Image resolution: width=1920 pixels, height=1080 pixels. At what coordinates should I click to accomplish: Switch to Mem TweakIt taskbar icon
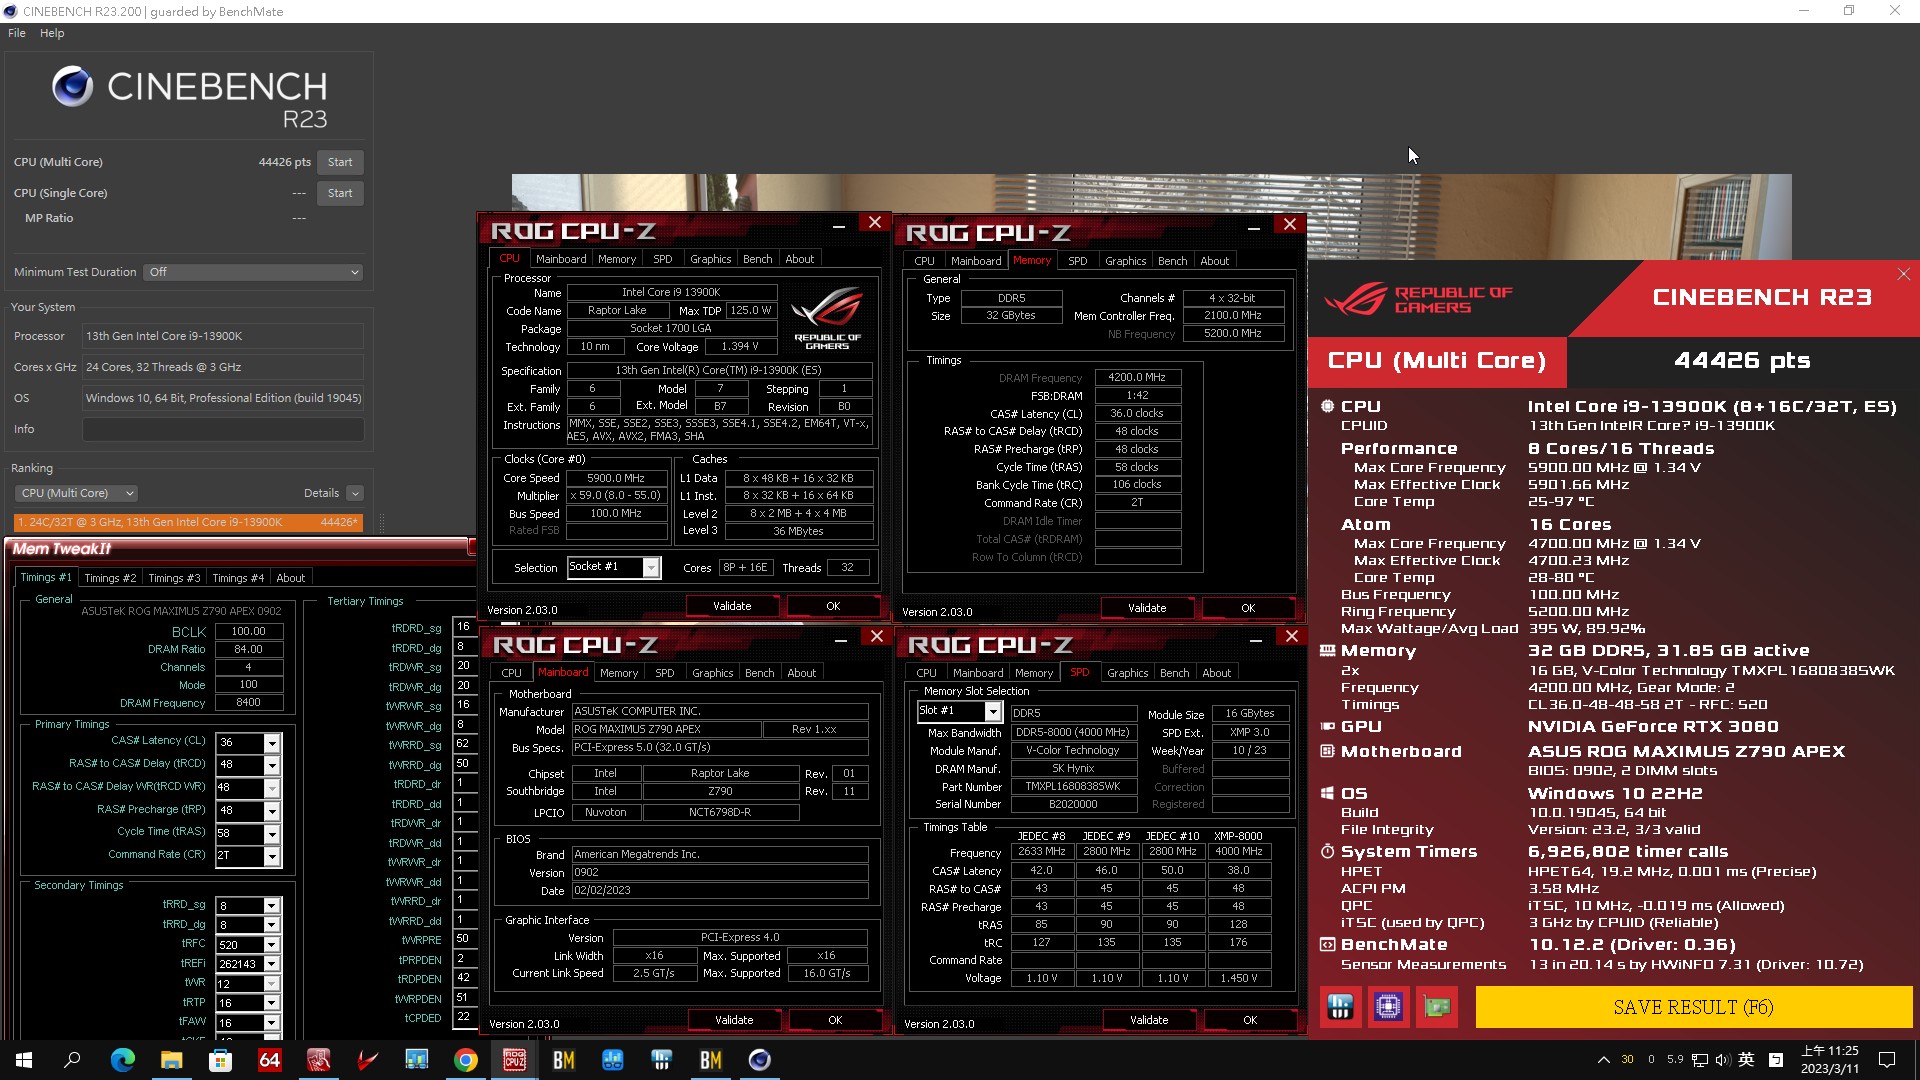[x=318, y=1060]
